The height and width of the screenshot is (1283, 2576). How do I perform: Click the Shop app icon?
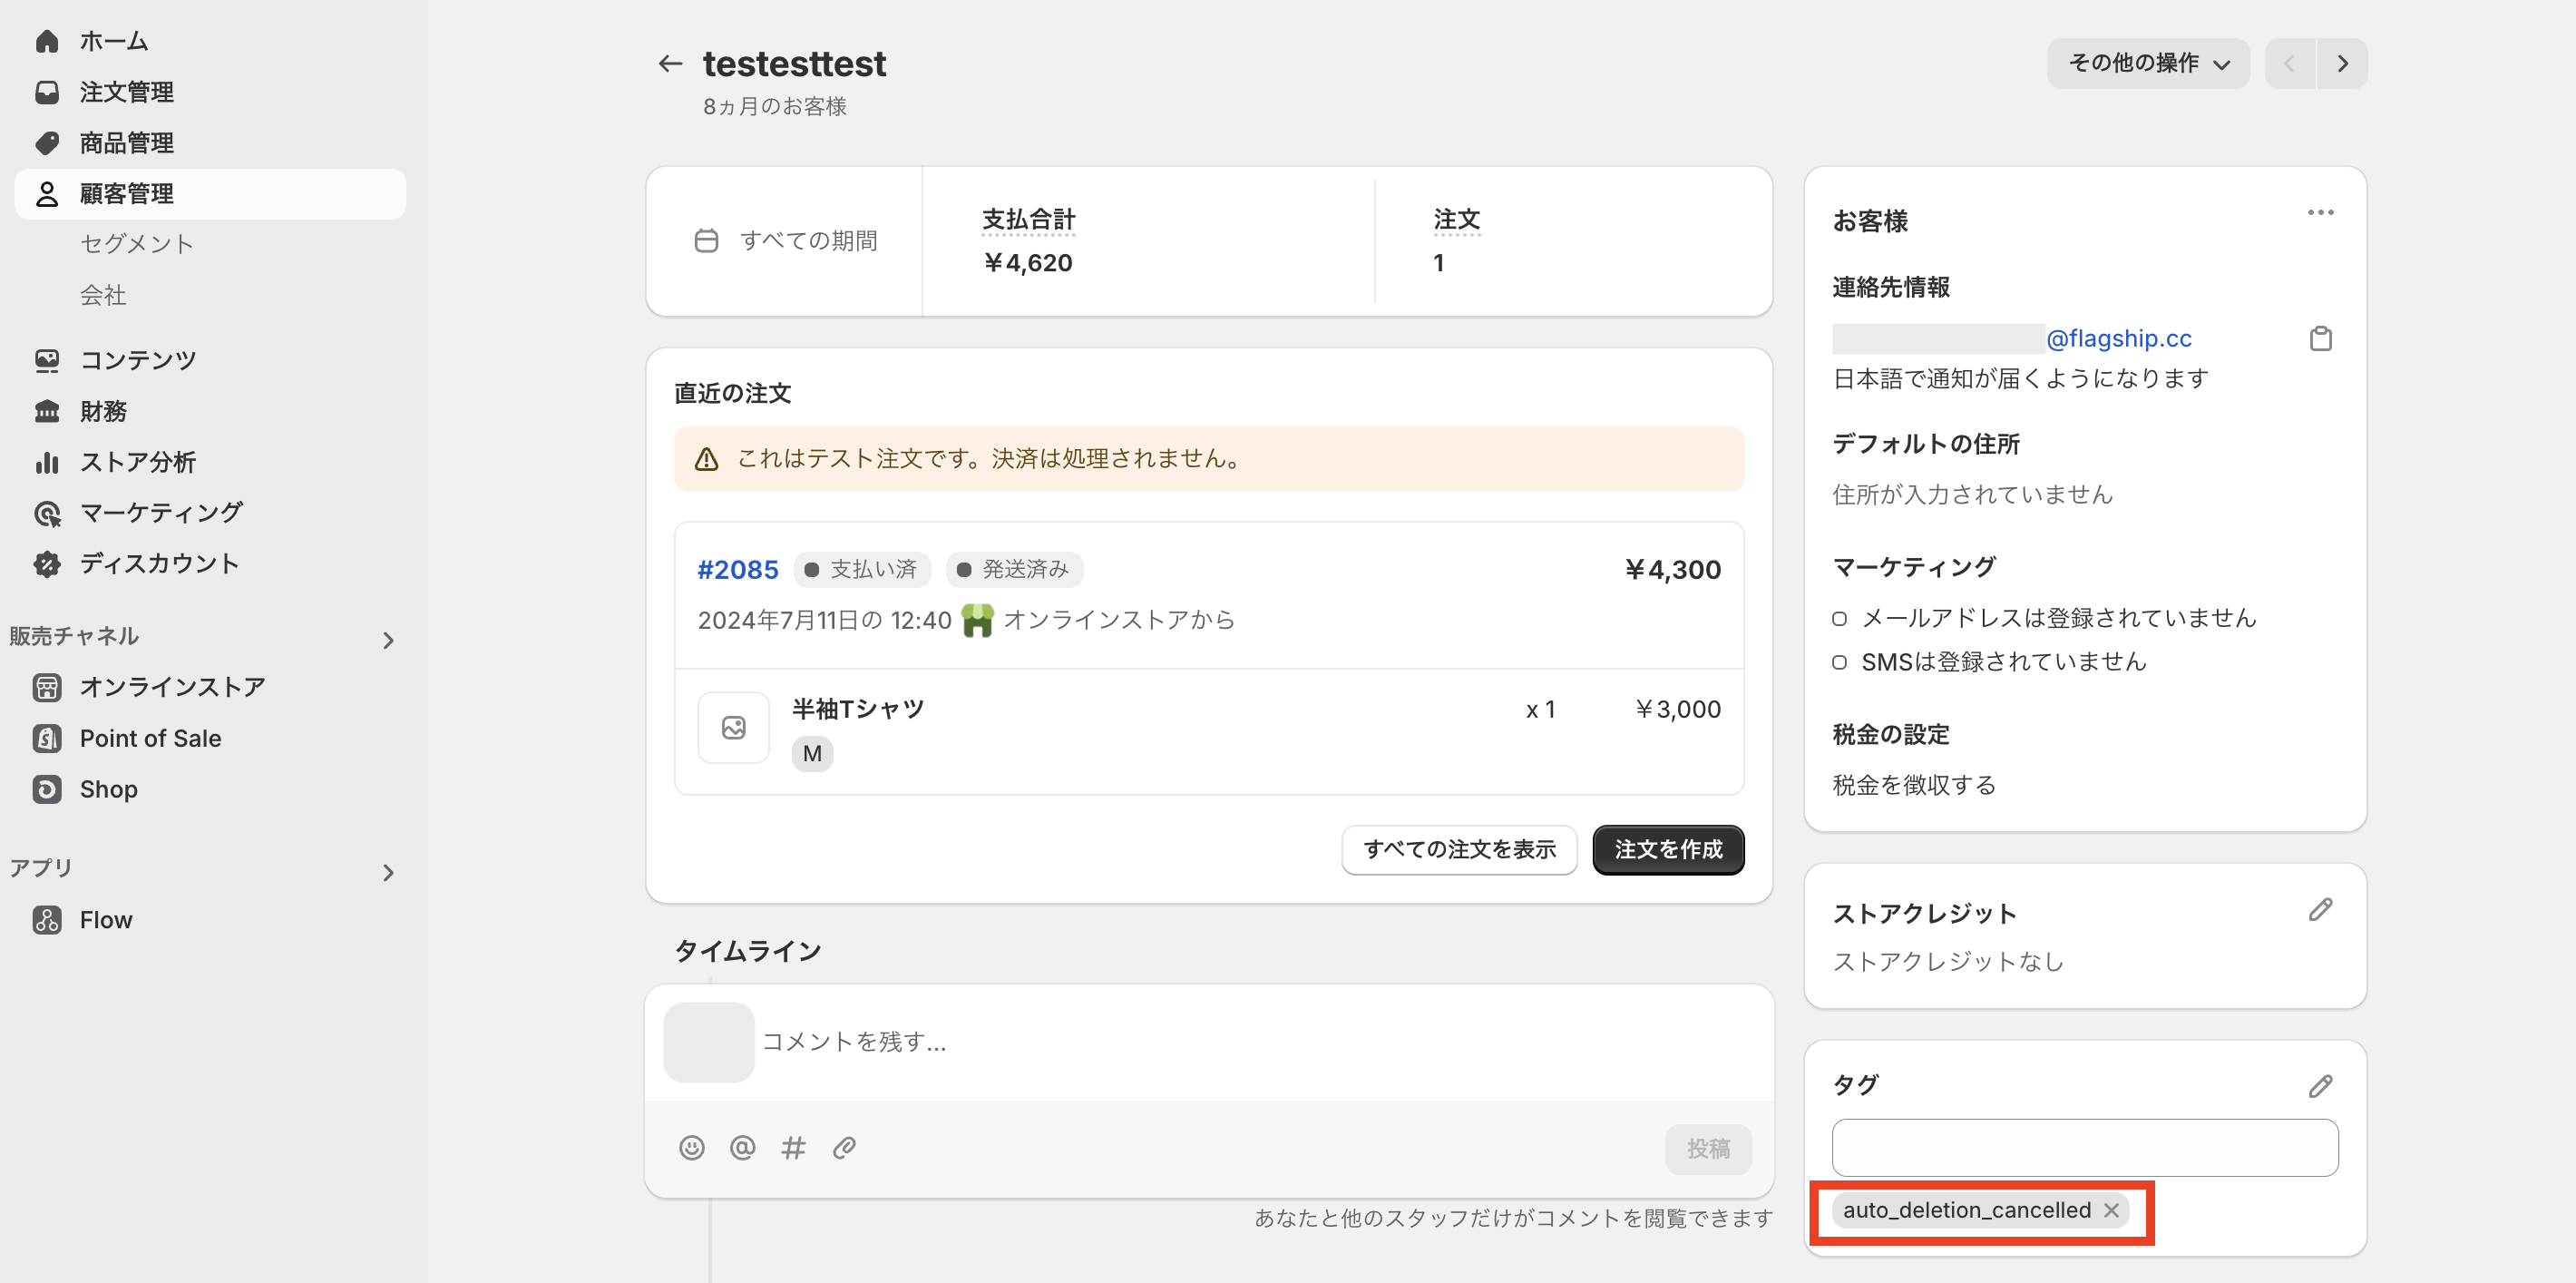pyautogui.click(x=47, y=789)
